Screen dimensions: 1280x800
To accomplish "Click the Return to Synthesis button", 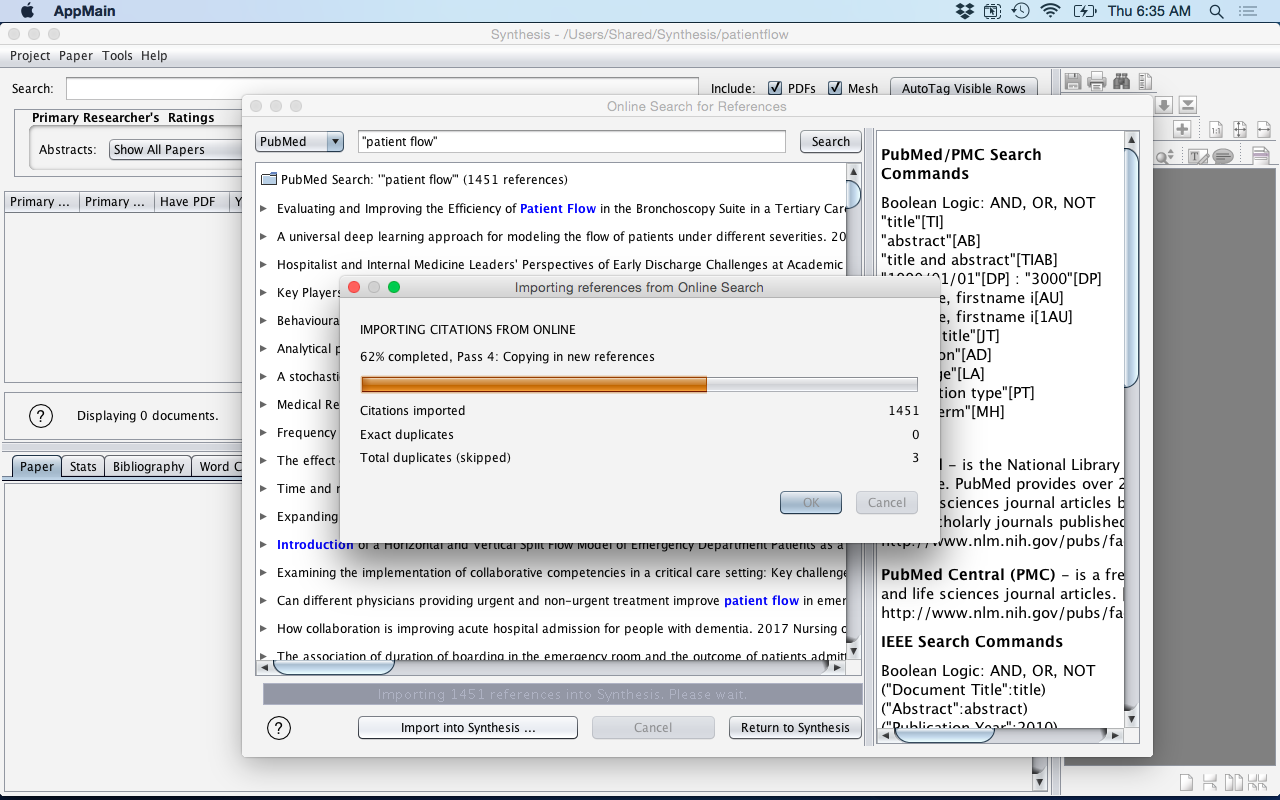I will [x=795, y=728].
